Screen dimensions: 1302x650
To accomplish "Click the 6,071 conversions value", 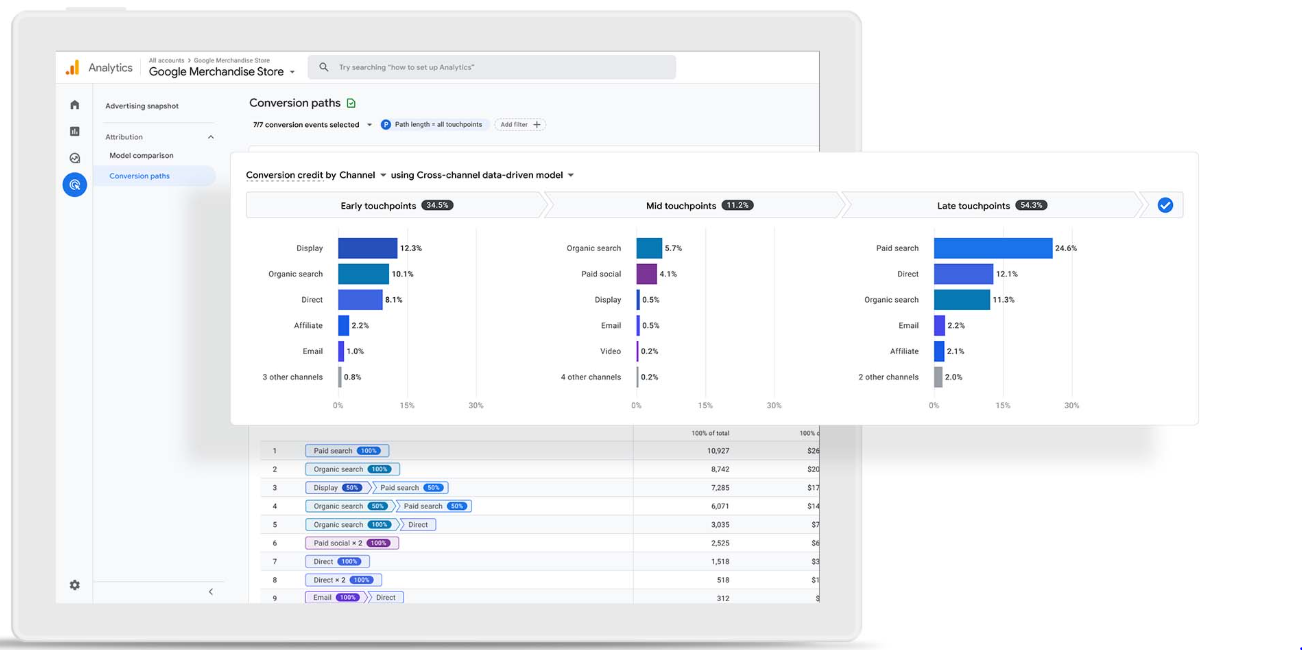I will click(720, 506).
